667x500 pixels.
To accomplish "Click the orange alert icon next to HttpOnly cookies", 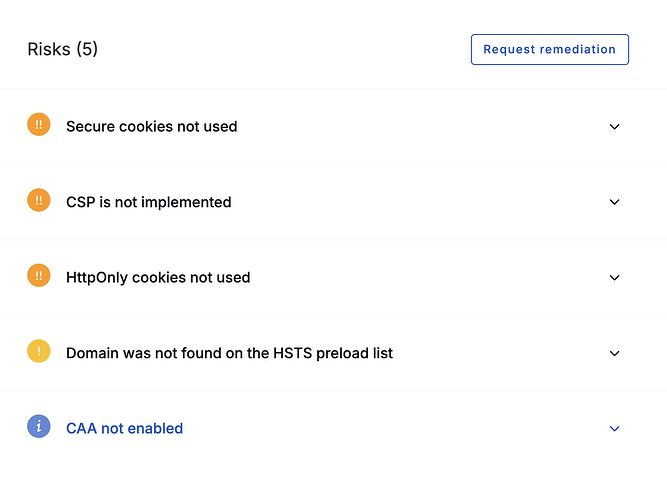I will 38,276.
